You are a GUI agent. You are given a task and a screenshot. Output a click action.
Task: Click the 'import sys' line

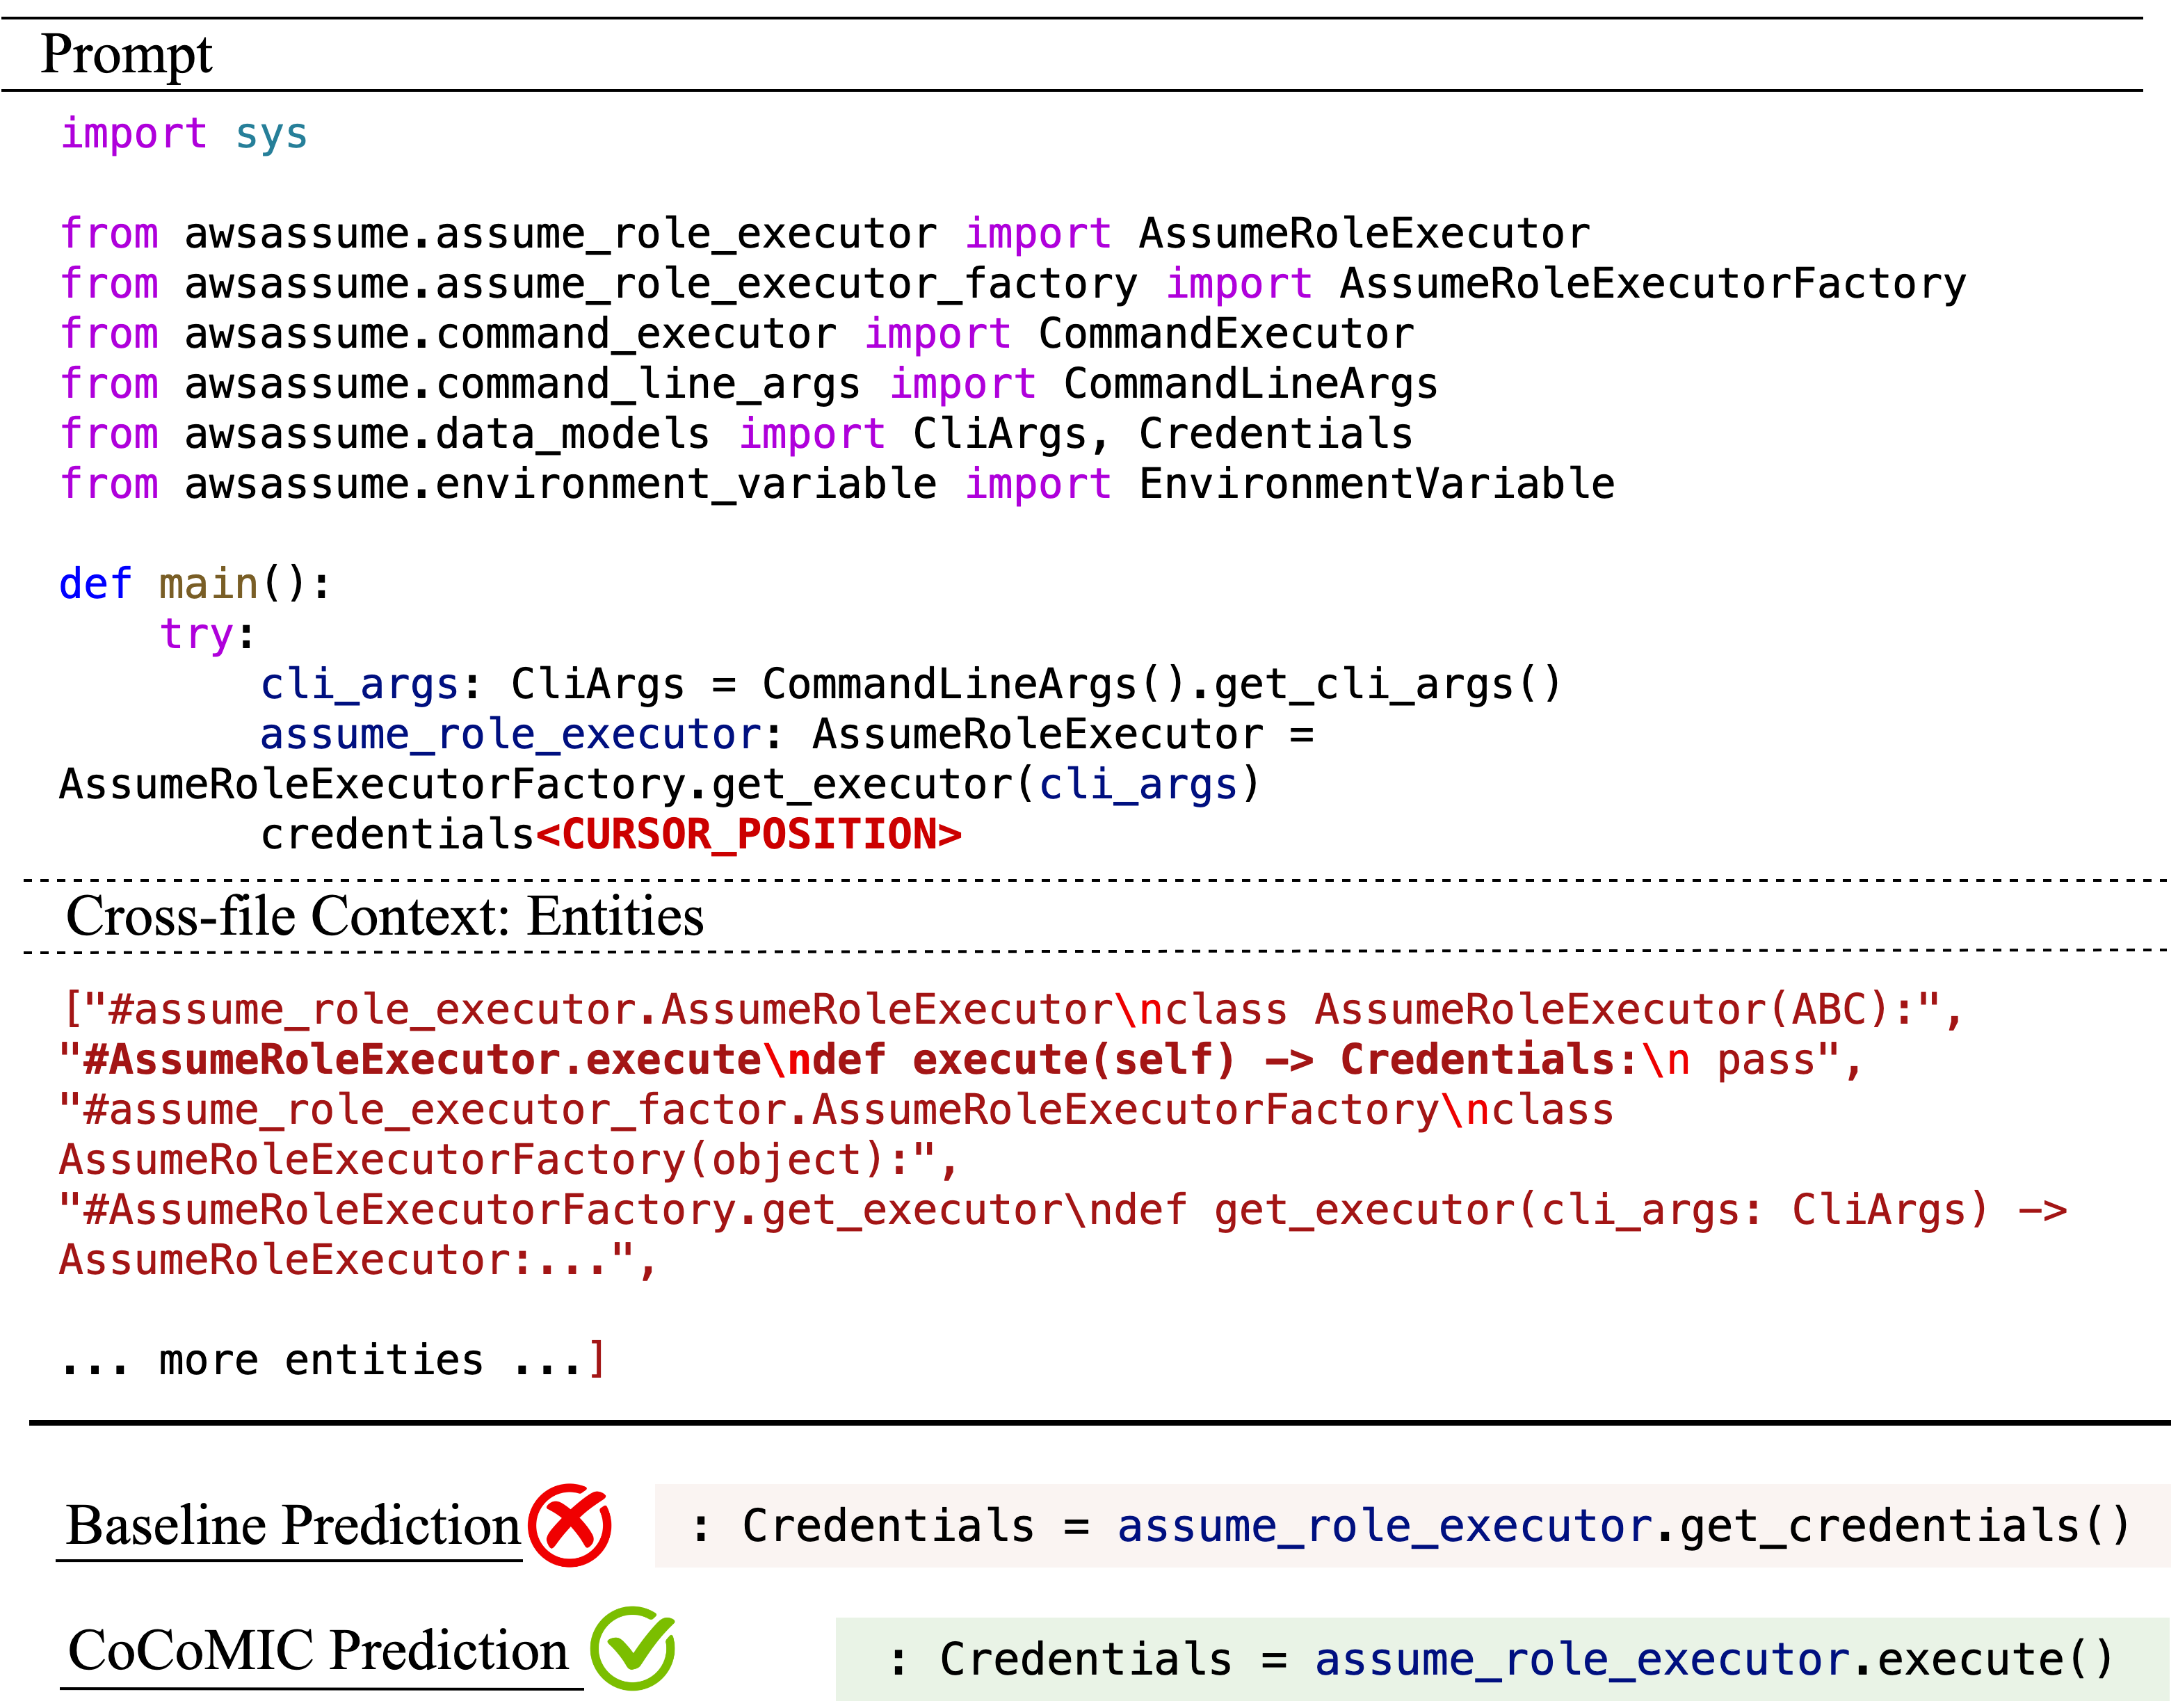pos(184,134)
